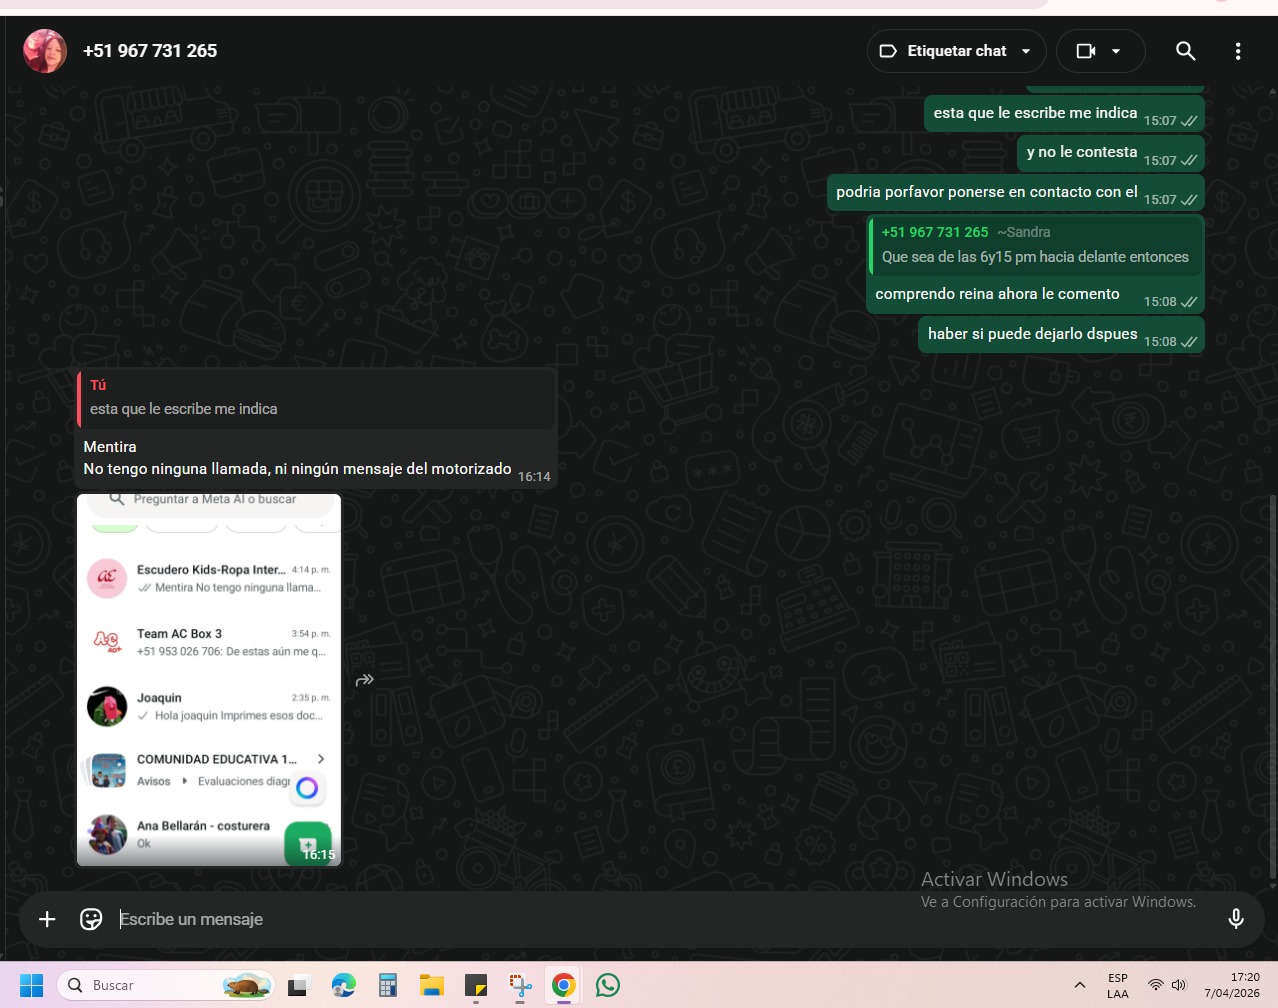
Task: Open the video call options dropdown arrow
Action: (x=1116, y=51)
